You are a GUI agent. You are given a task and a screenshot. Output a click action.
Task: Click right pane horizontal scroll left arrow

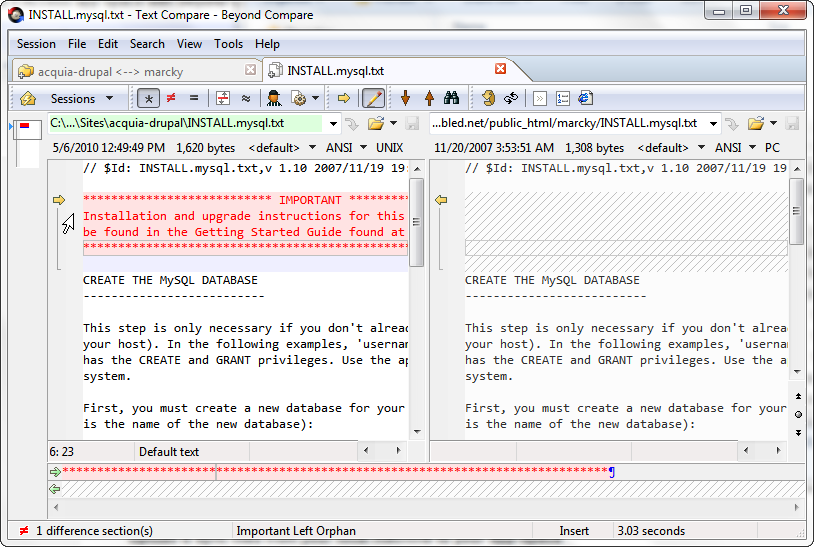[746, 451]
